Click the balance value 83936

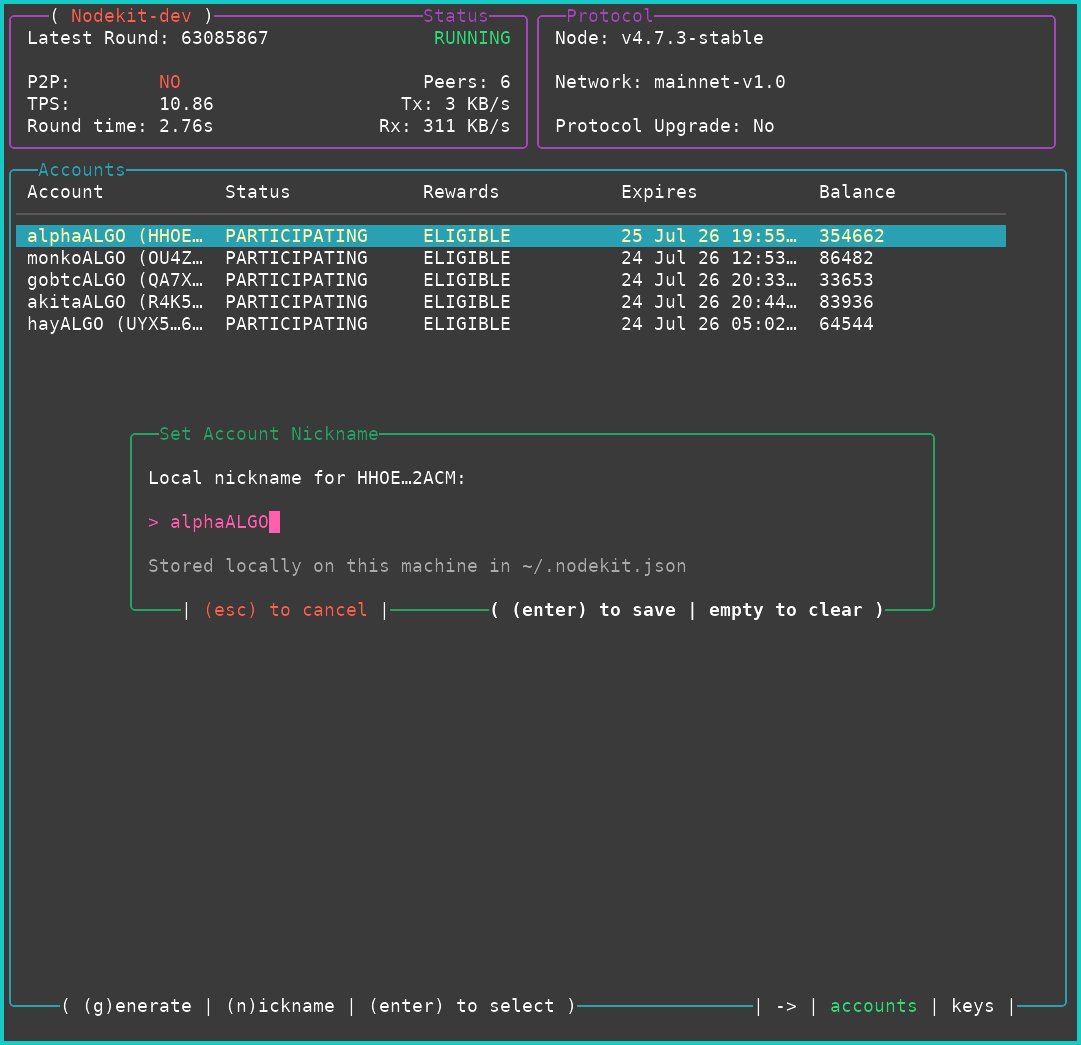click(846, 302)
